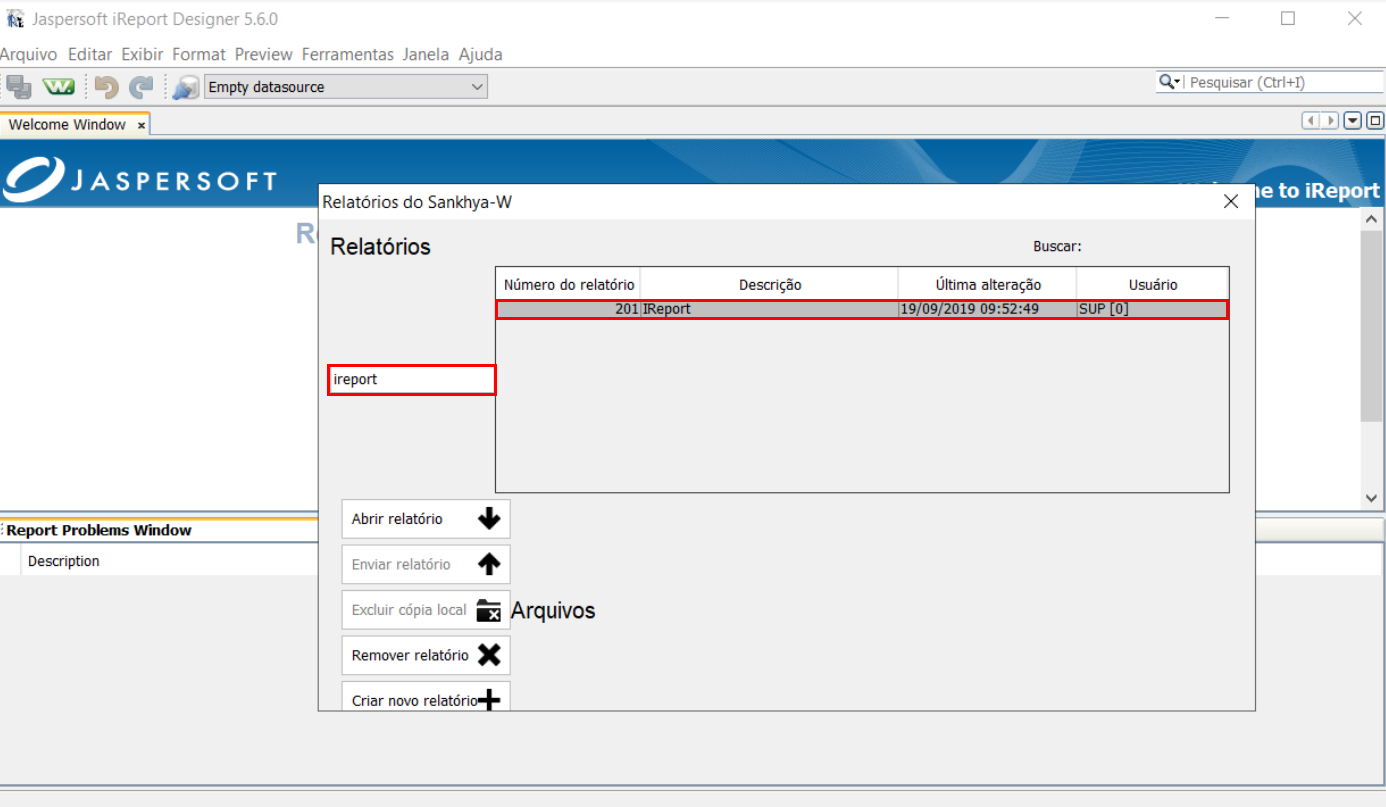Open the Janela menu
The image size is (1386, 807).
tap(426, 54)
